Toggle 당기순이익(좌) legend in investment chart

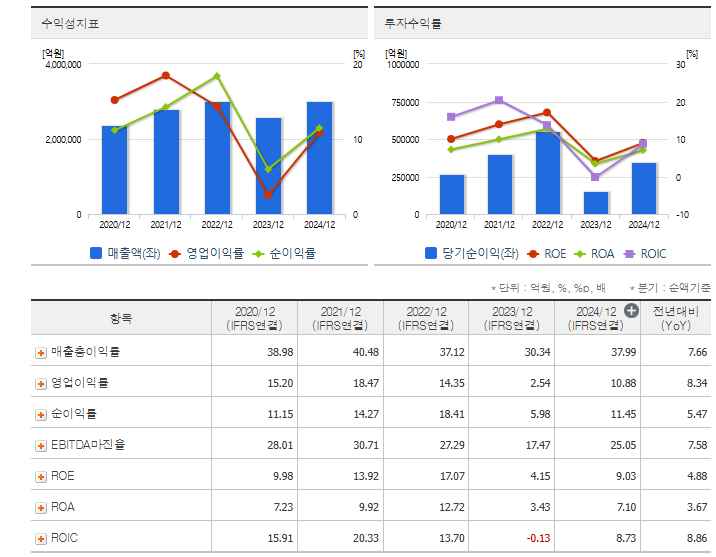point(472,253)
